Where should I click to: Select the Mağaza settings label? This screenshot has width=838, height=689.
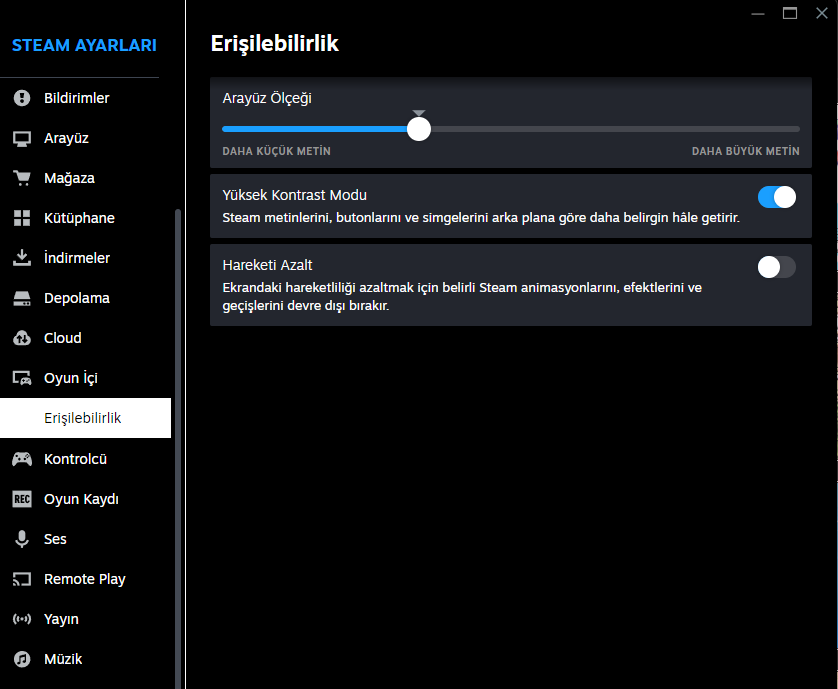[69, 178]
